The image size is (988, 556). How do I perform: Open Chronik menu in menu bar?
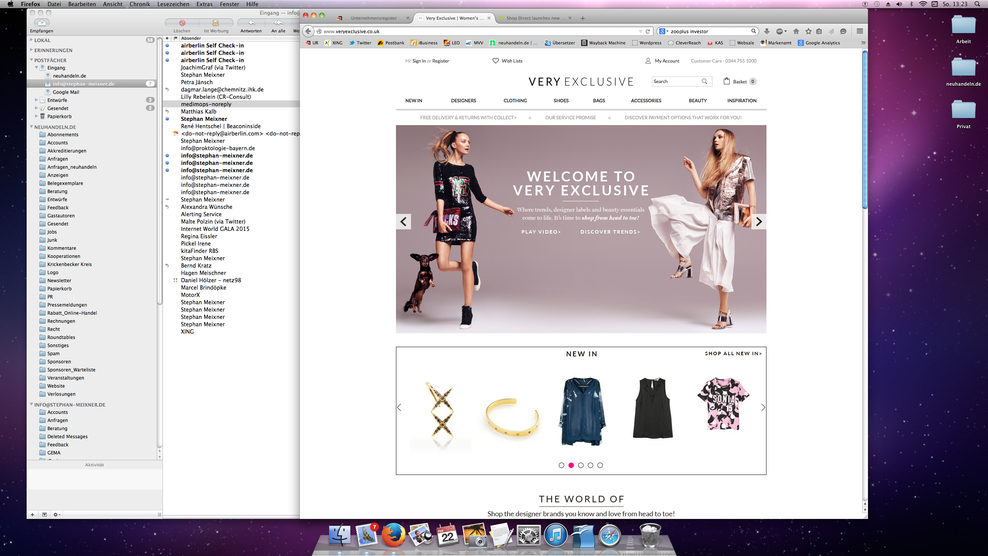[x=140, y=4]
